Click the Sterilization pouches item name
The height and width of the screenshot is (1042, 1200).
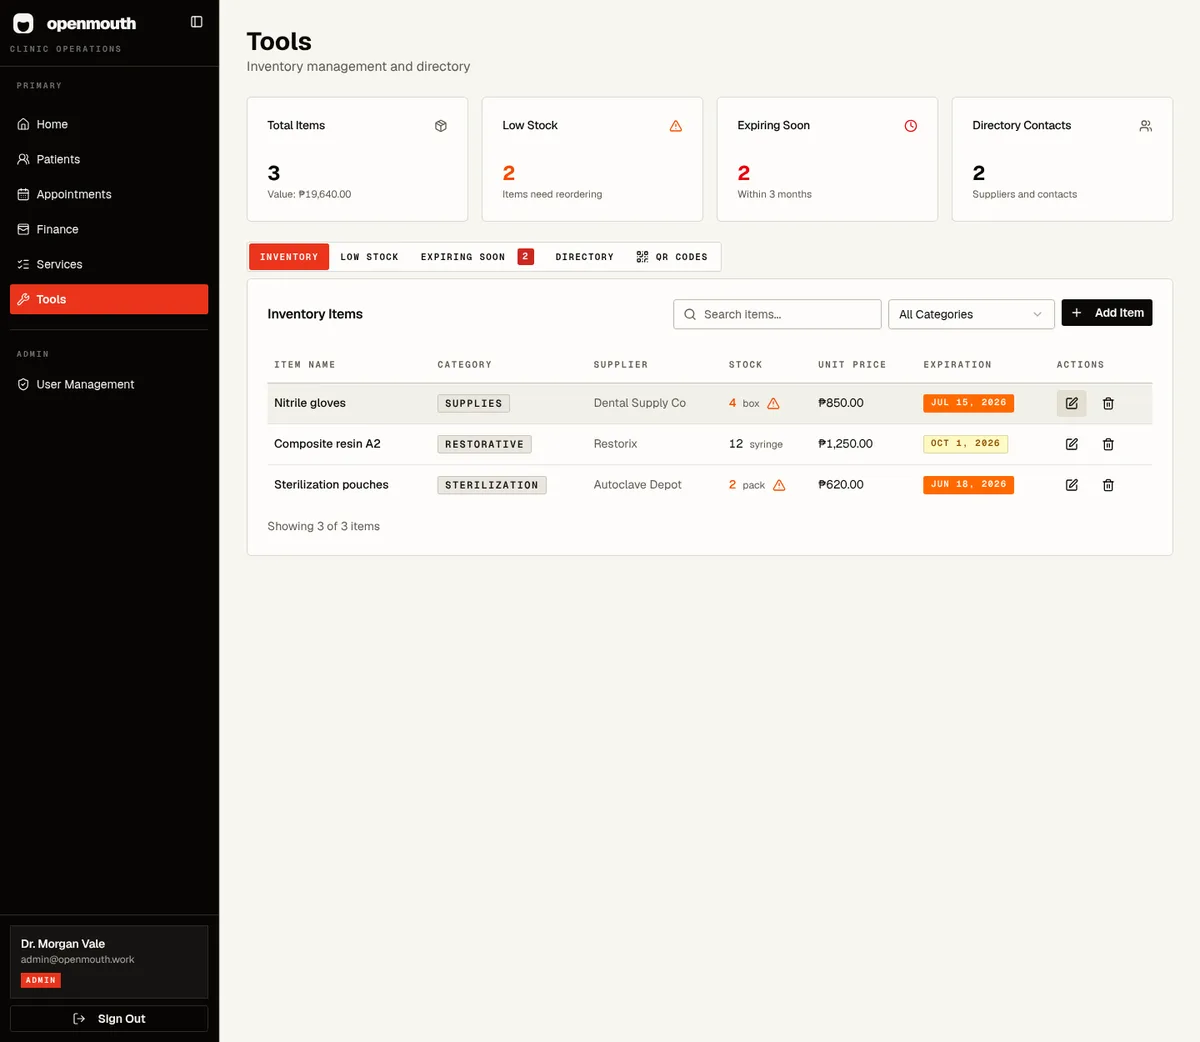click(331, 485)
